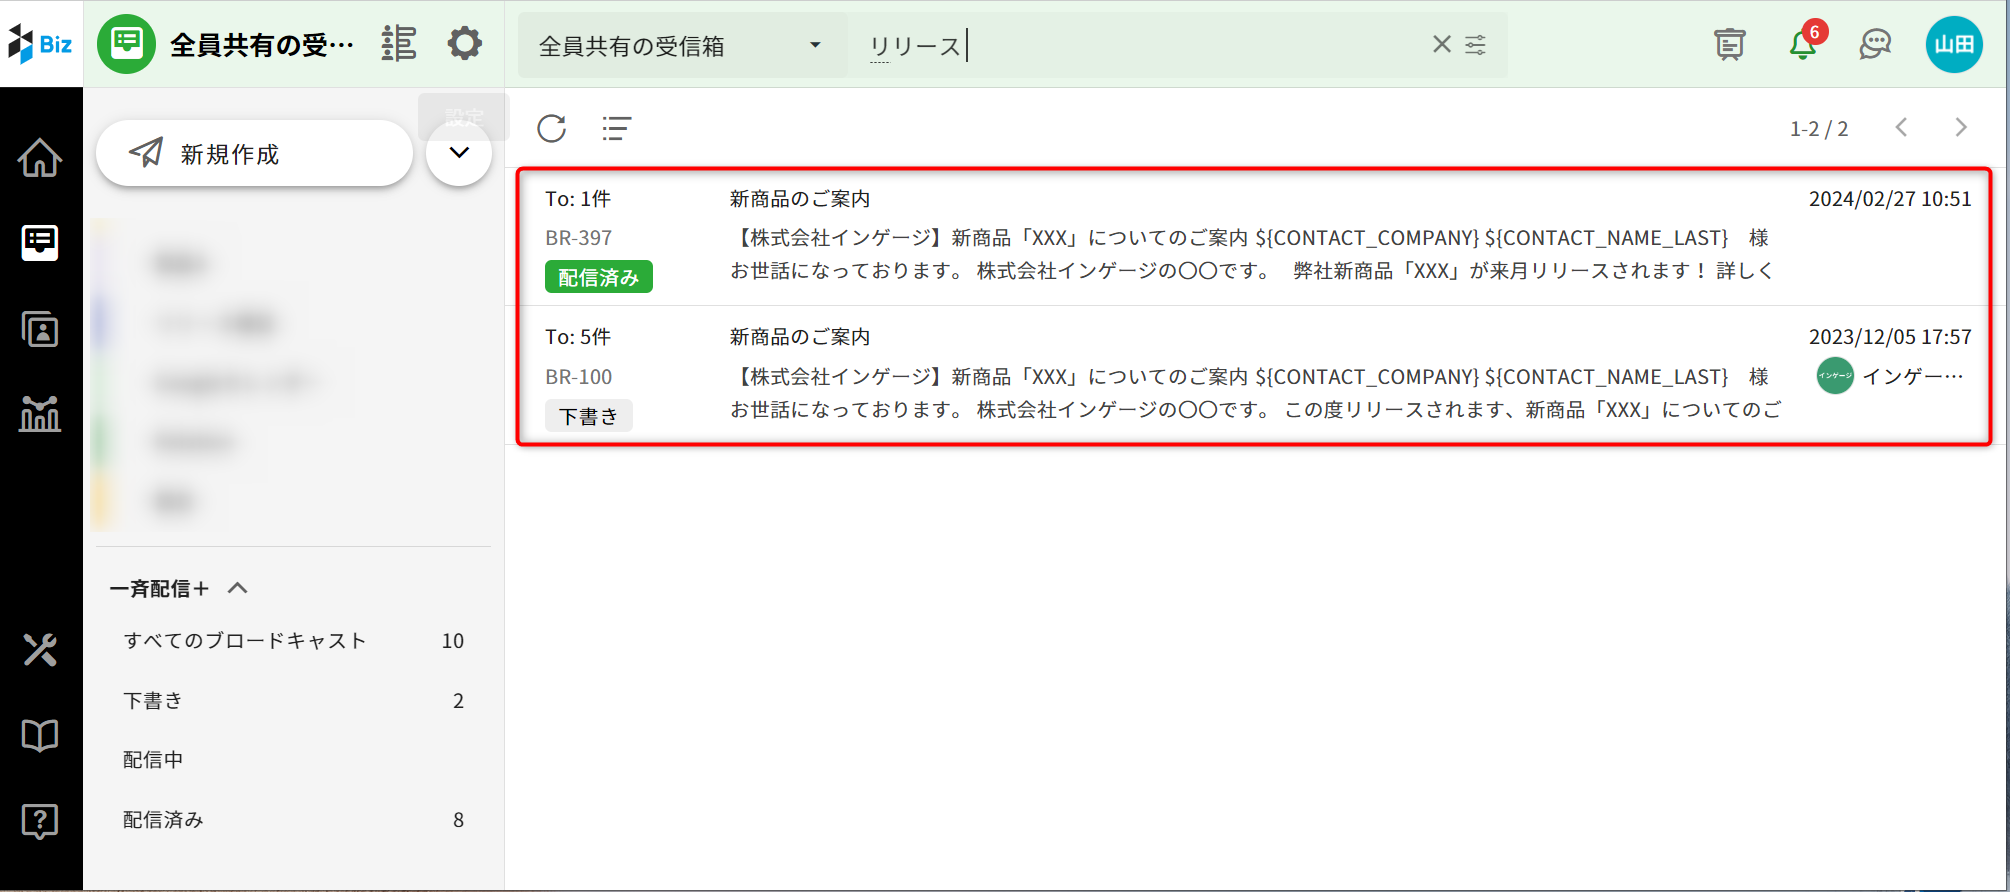Open the BR-397 broadcast message
The width and height of the screenshot is (2010, 892).
point(1250,237)
